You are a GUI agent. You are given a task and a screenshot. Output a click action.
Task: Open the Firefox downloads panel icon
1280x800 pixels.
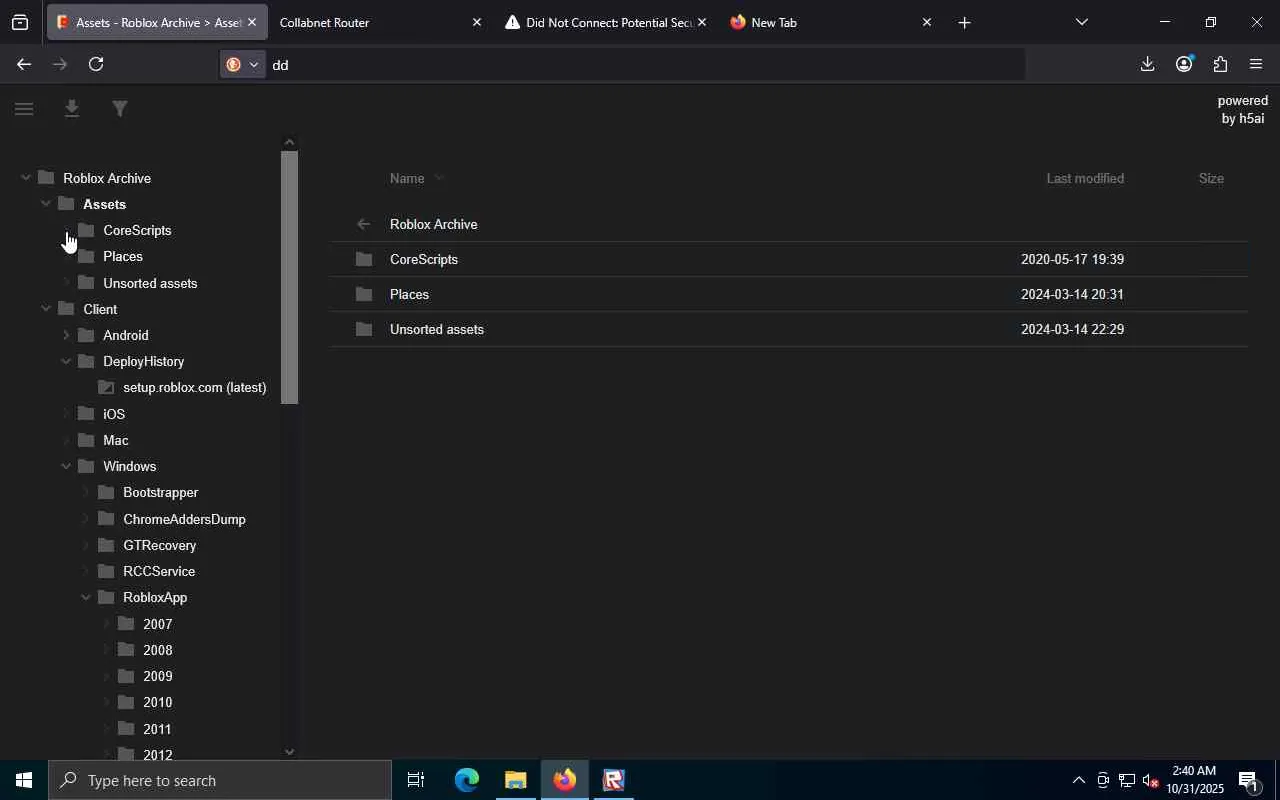click(1147, 65)
